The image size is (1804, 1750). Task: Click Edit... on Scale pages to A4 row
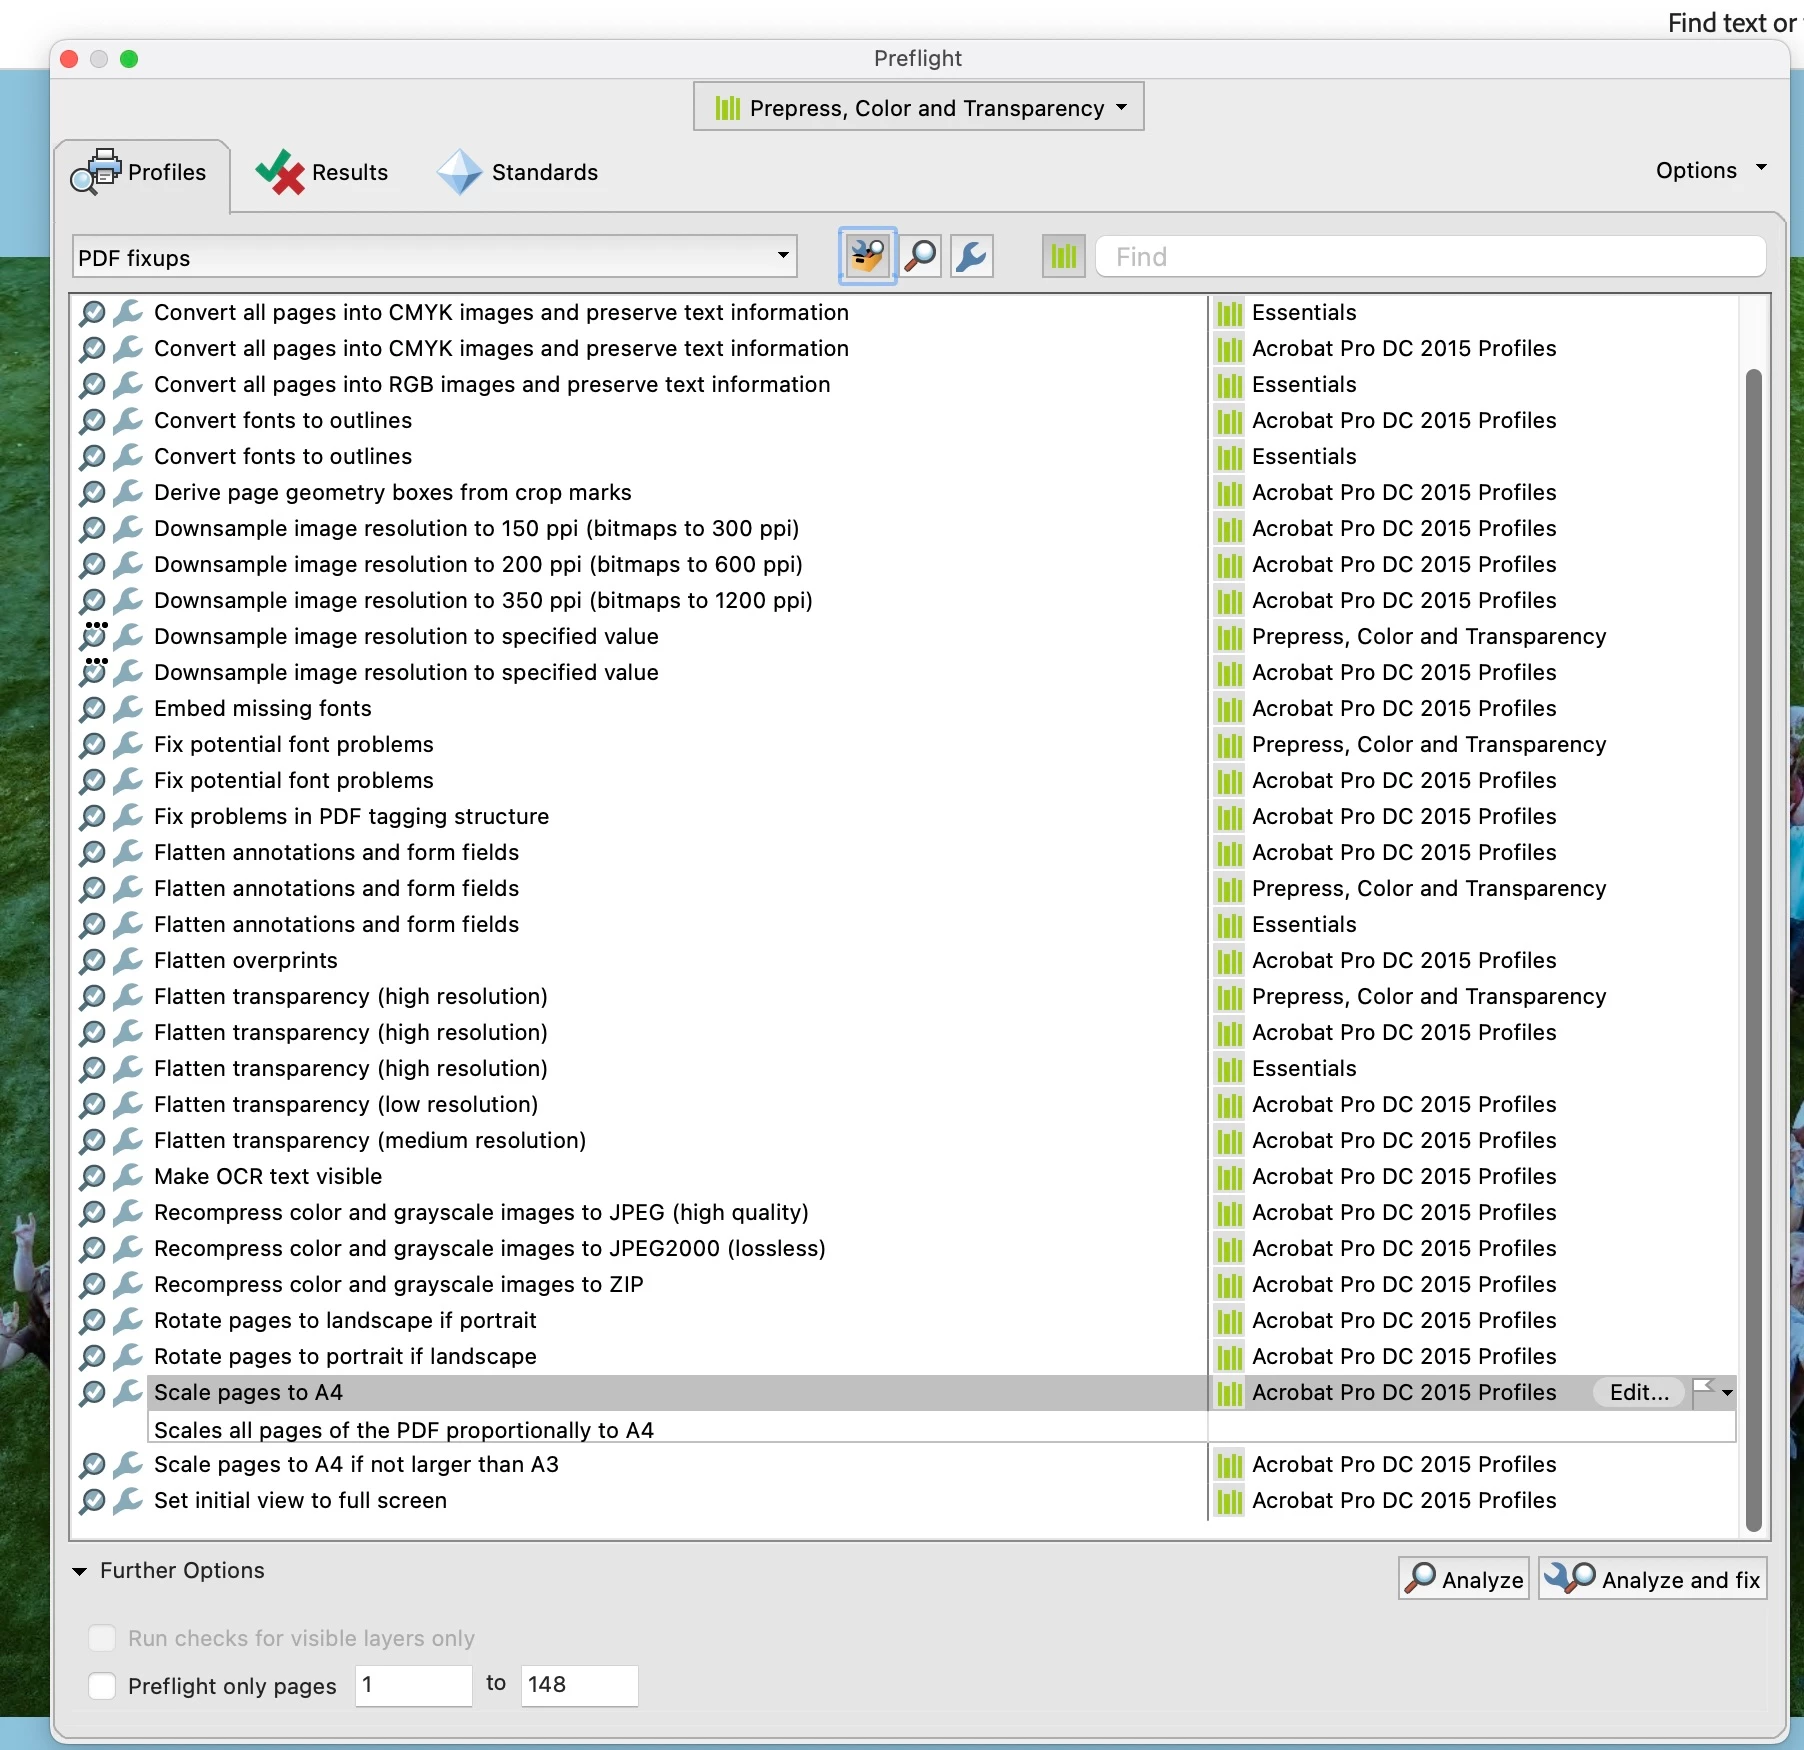point(1639,1392)
